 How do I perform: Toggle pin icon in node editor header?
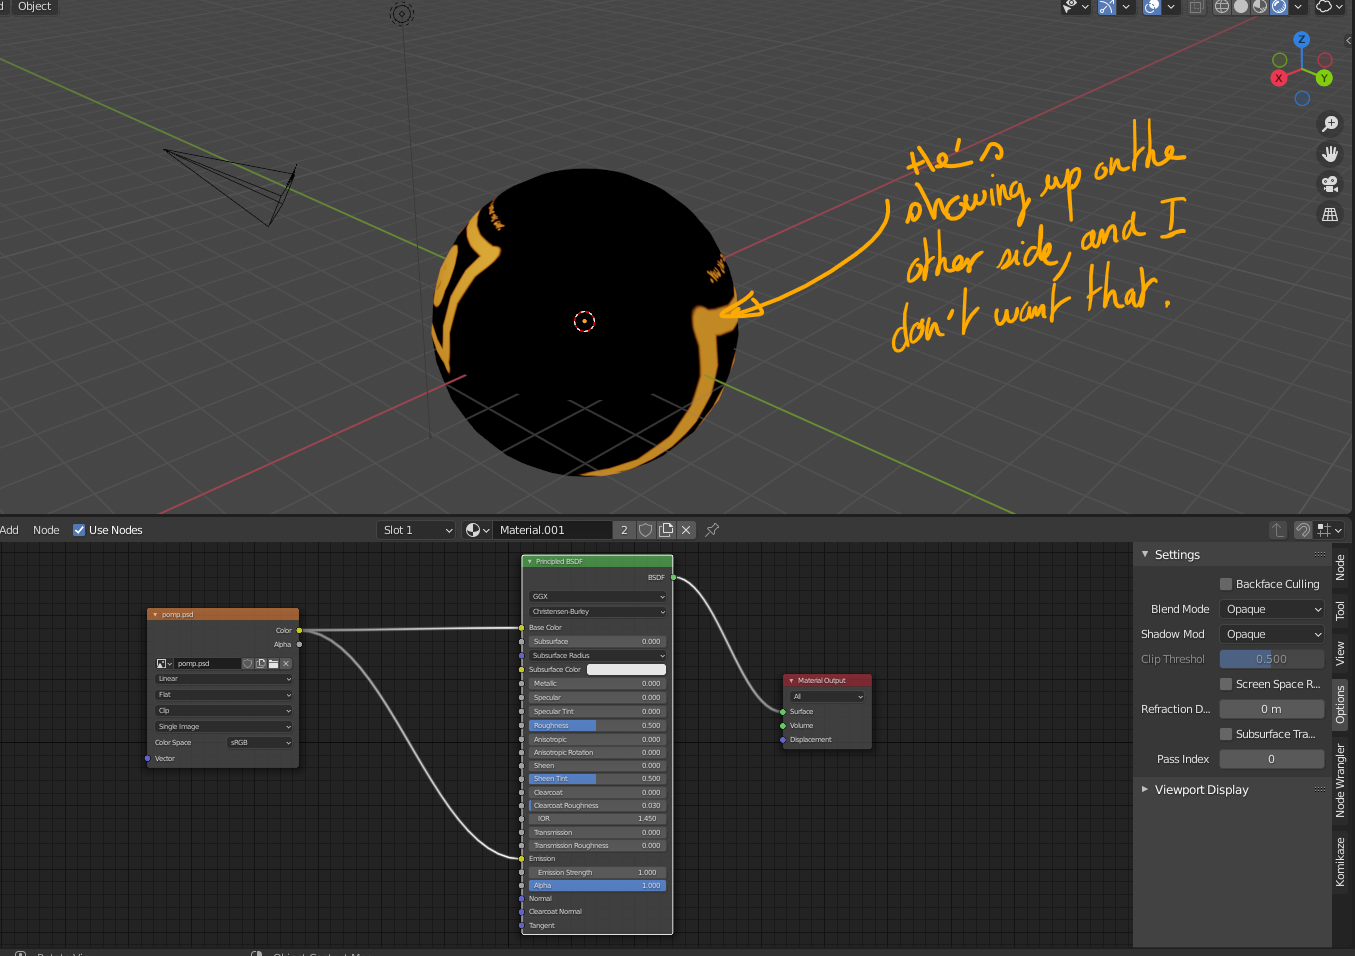(712, 530)
